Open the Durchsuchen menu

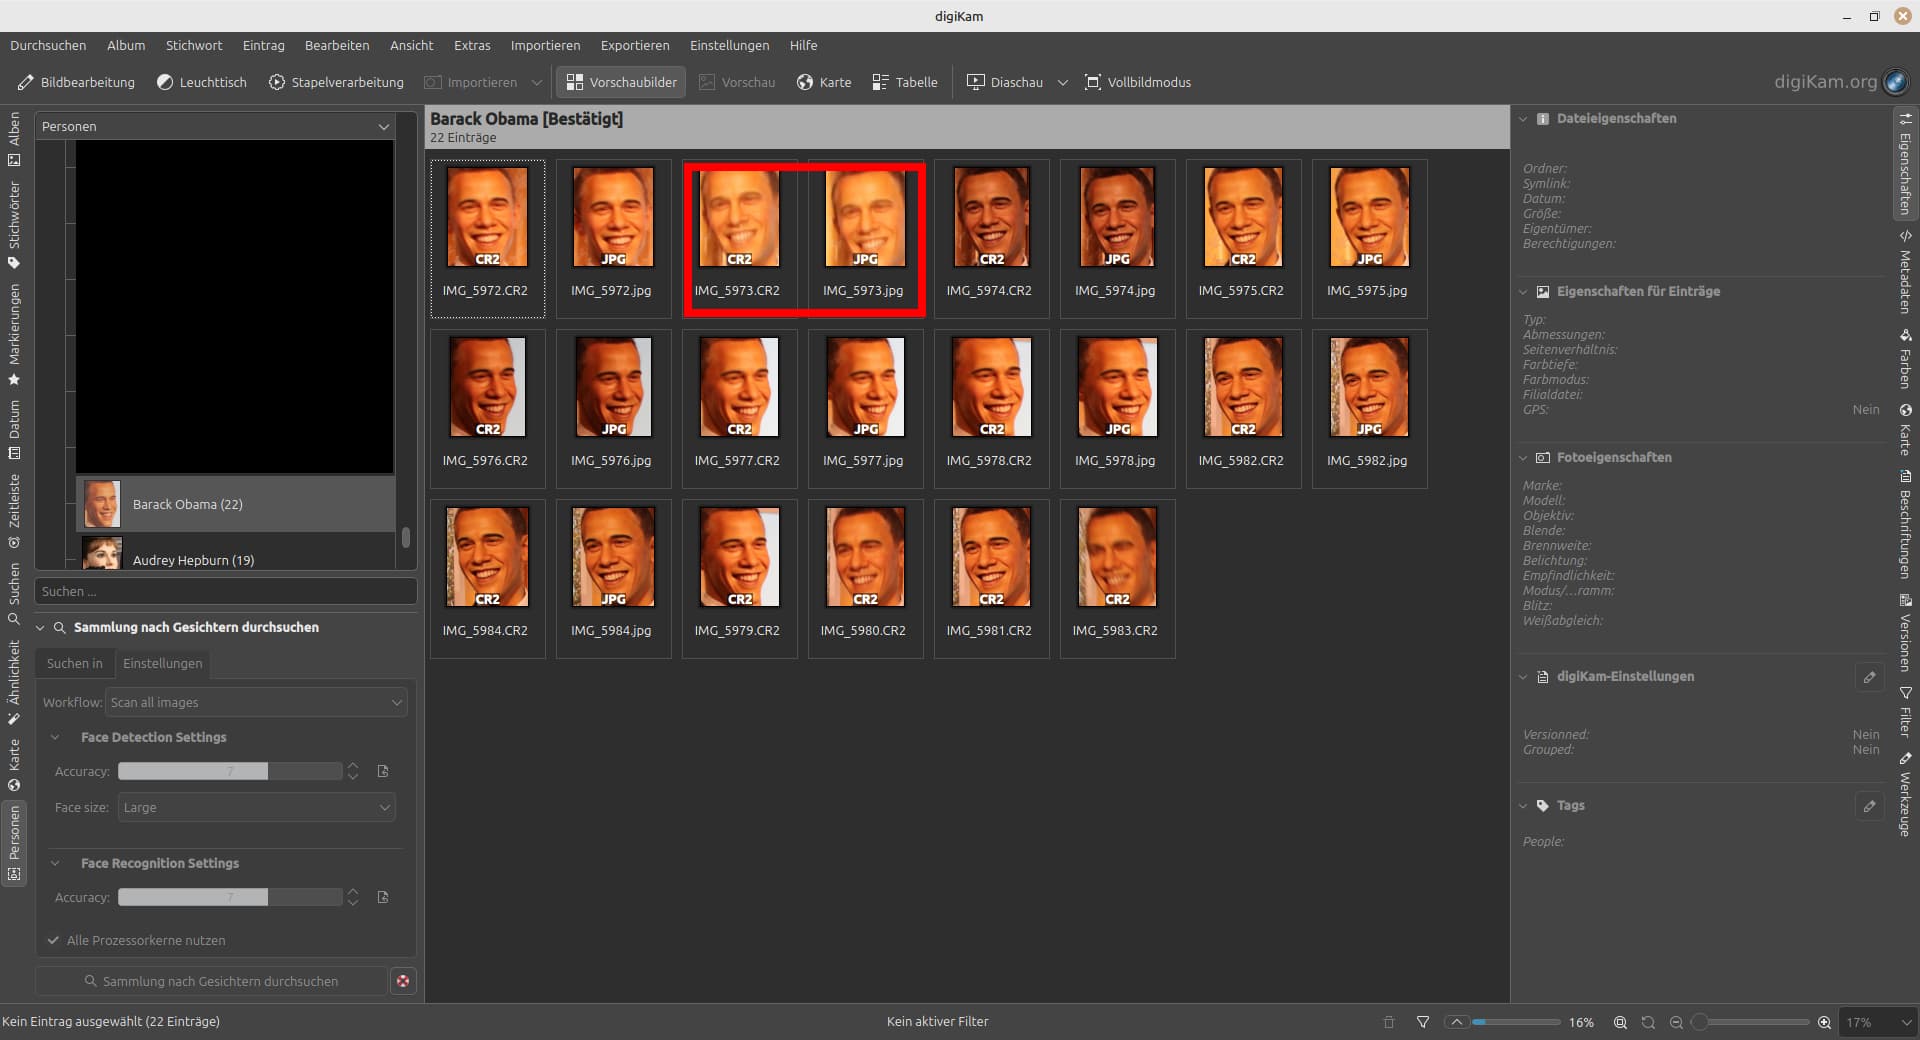pos(48,45)
